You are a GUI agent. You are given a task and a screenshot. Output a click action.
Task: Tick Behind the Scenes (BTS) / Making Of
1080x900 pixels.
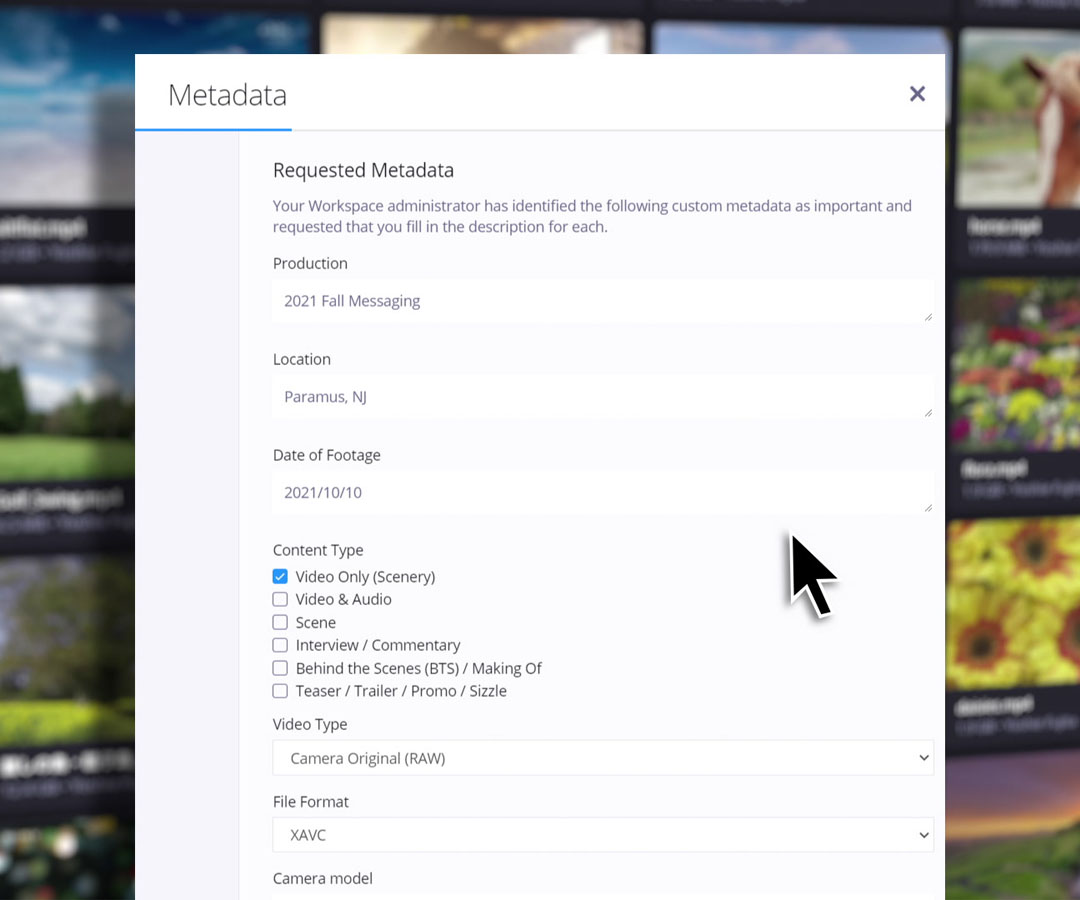tap(280, 668)
